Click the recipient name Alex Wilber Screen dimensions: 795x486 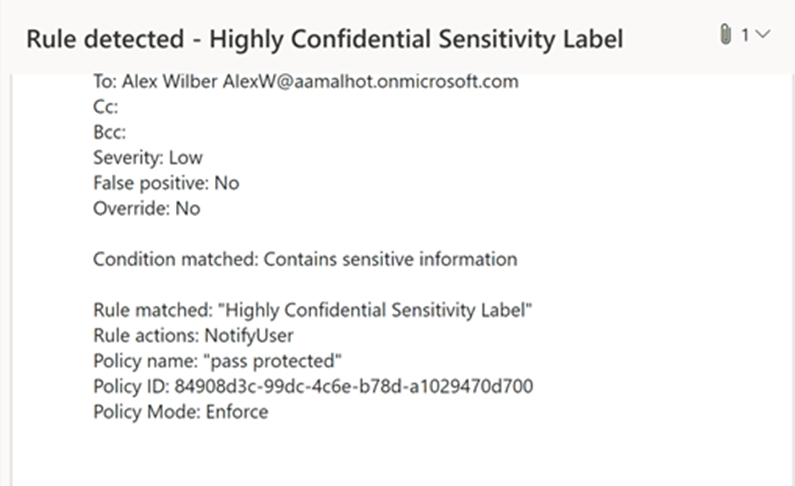(170, 81)
